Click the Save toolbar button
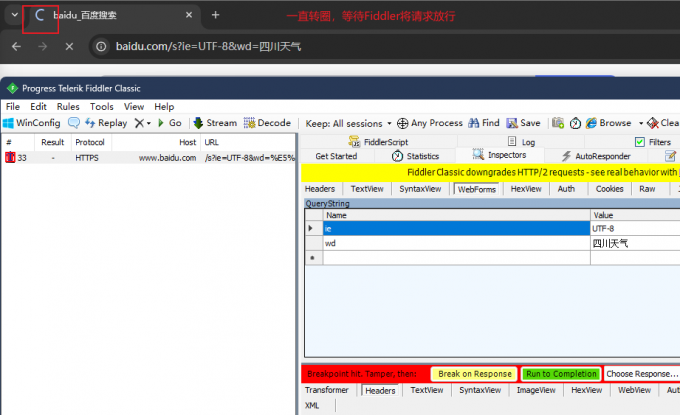 point(523,123)
